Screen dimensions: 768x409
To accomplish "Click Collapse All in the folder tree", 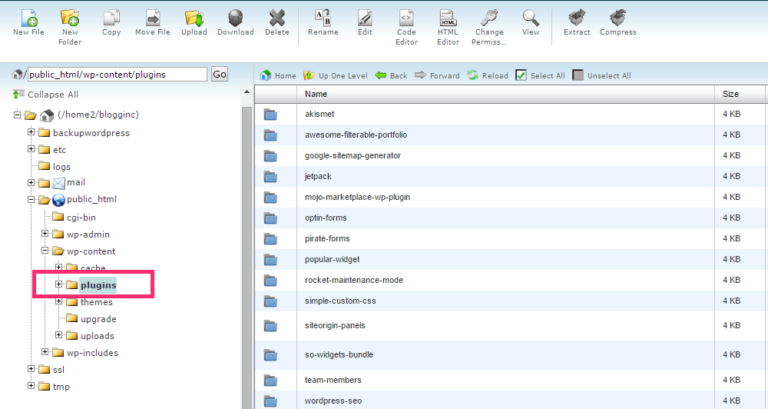I will click(46, 95).
